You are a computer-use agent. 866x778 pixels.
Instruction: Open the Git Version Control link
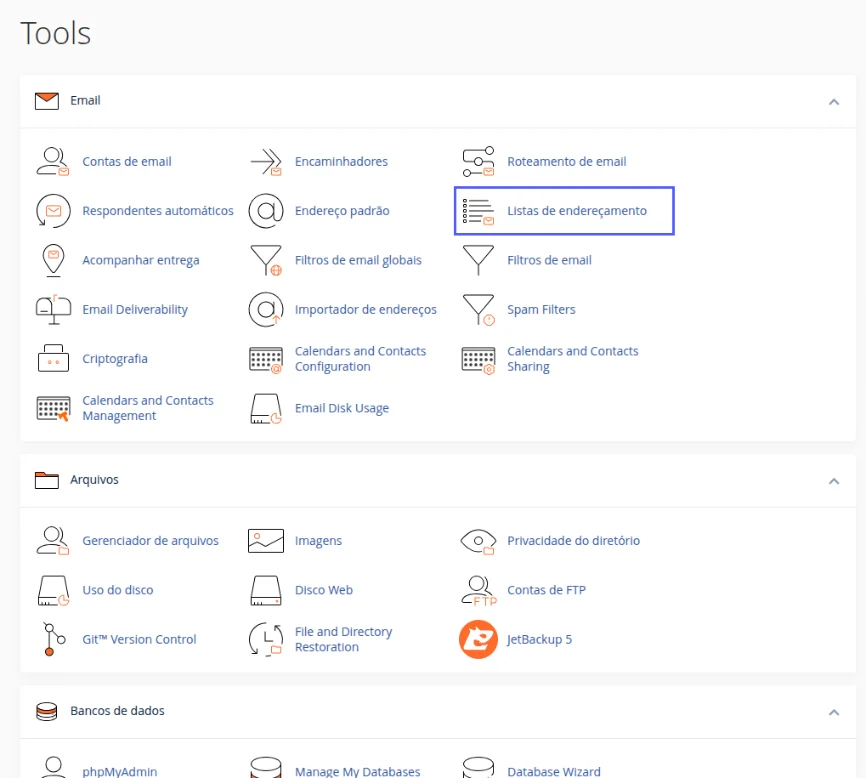pos(139,639)
